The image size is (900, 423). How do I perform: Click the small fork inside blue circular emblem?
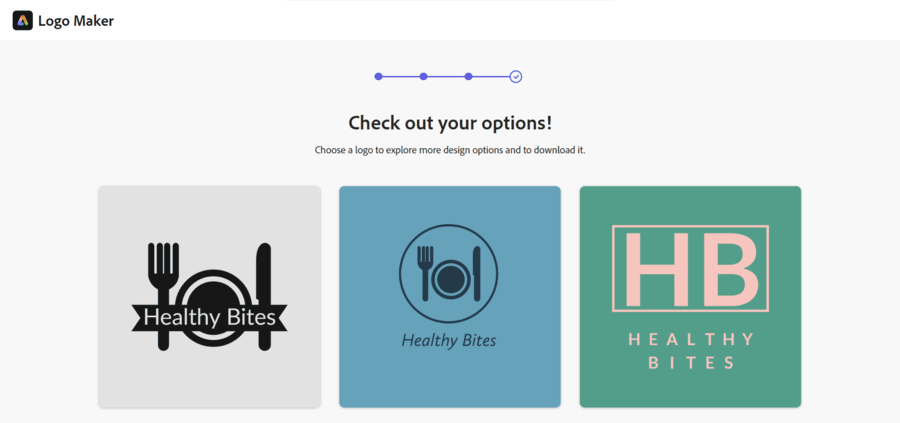click(x=425, y=273)
